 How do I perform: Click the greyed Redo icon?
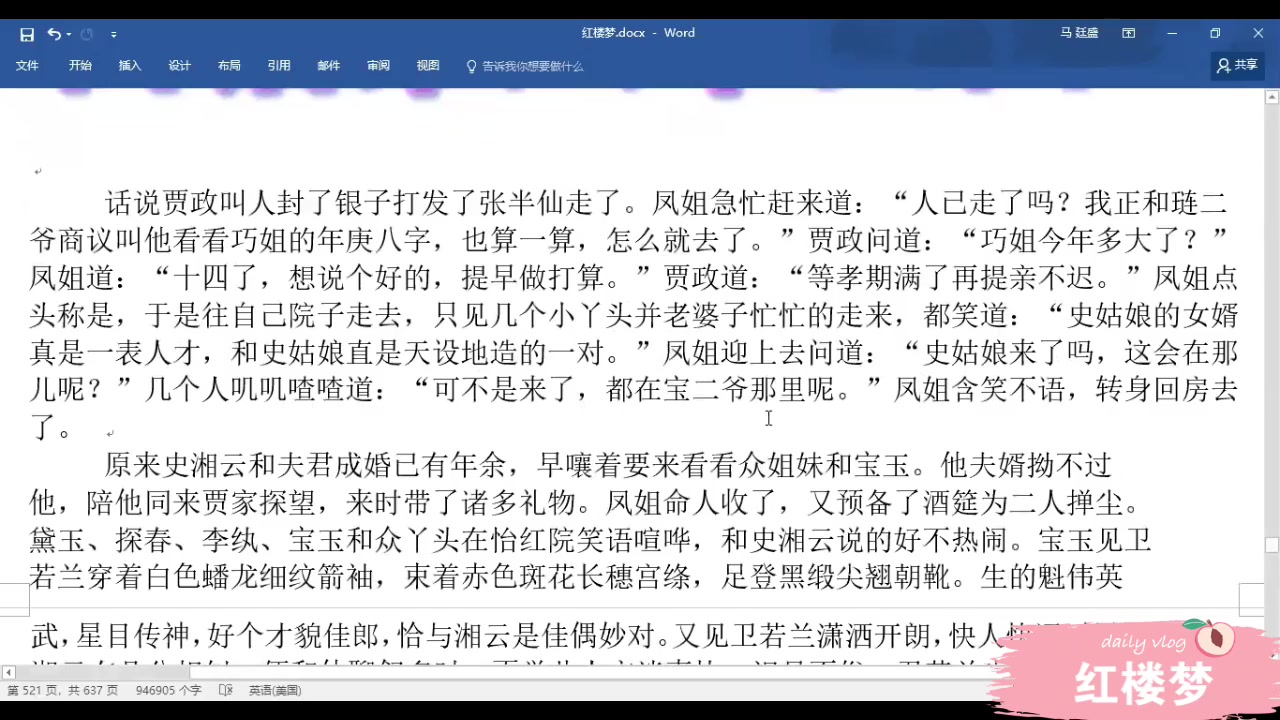[x=87, y=34]
